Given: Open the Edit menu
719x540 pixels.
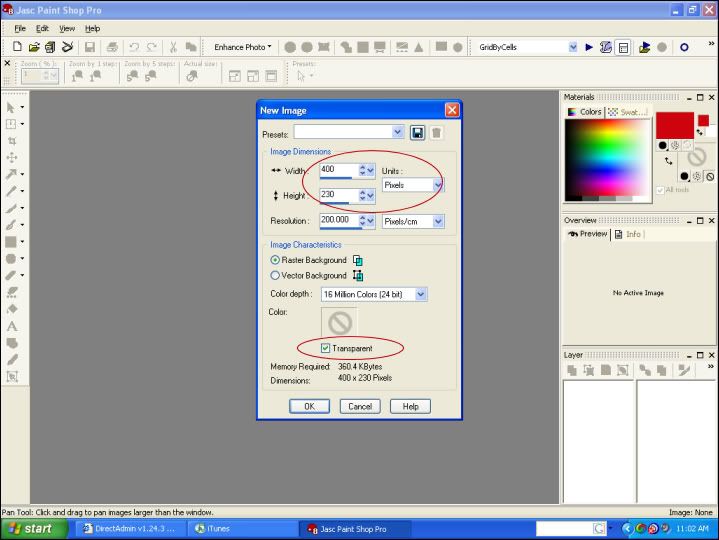Looking at the screenshot, I should [42, 28].
